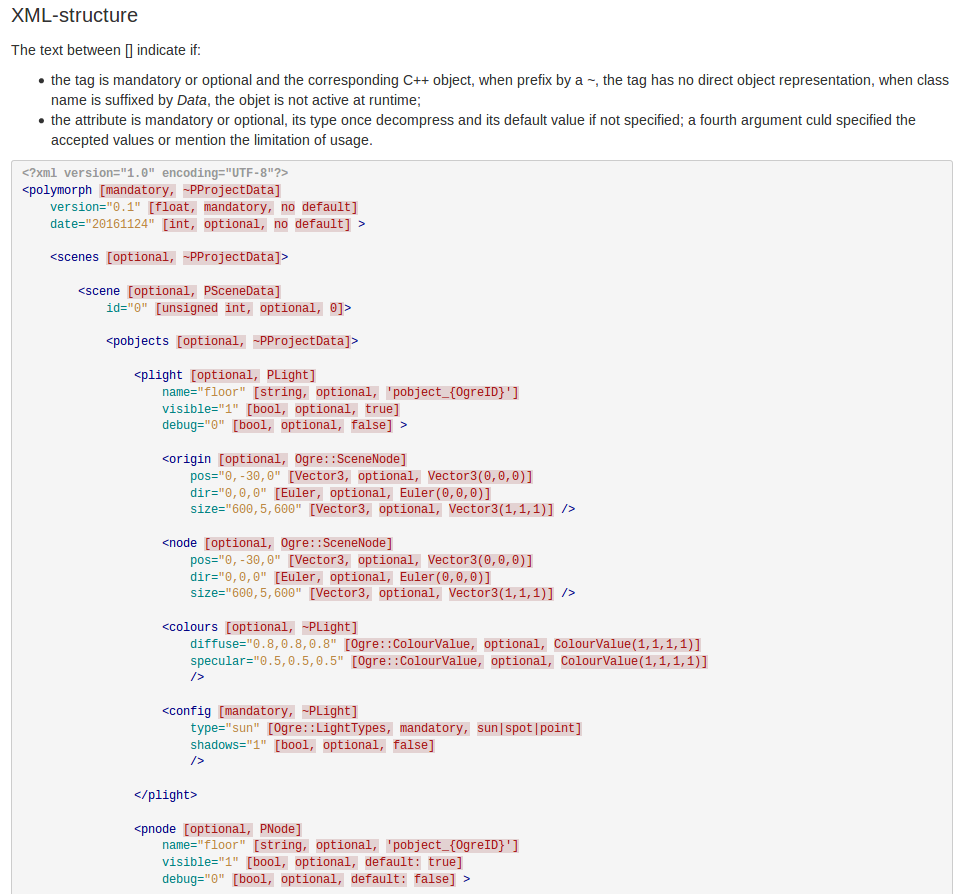The width and height of the screenshot is (967, 894).
Task: Click the opening scenes tag
Action: pos(75,257)
